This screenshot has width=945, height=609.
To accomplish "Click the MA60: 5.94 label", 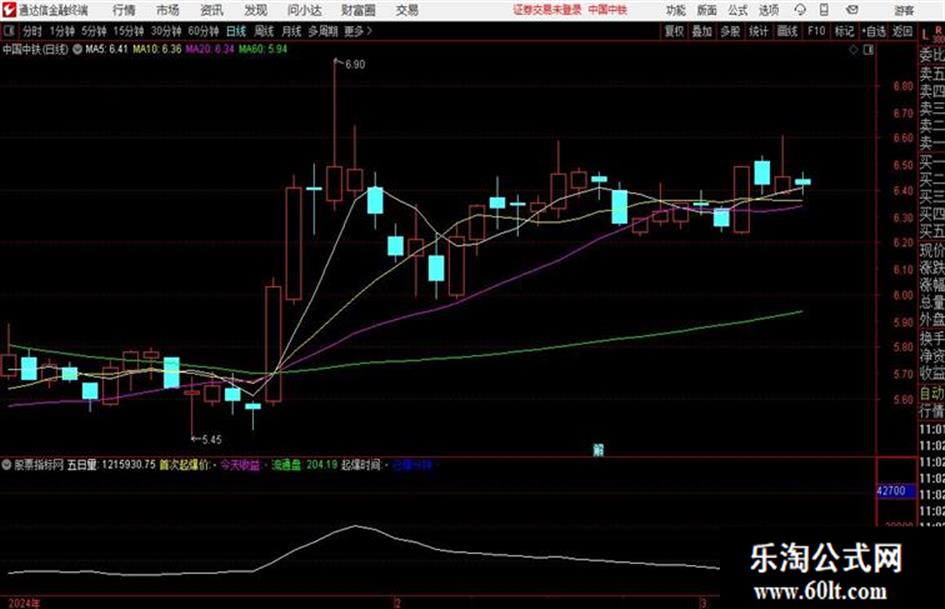I will (x=263, y=49).
